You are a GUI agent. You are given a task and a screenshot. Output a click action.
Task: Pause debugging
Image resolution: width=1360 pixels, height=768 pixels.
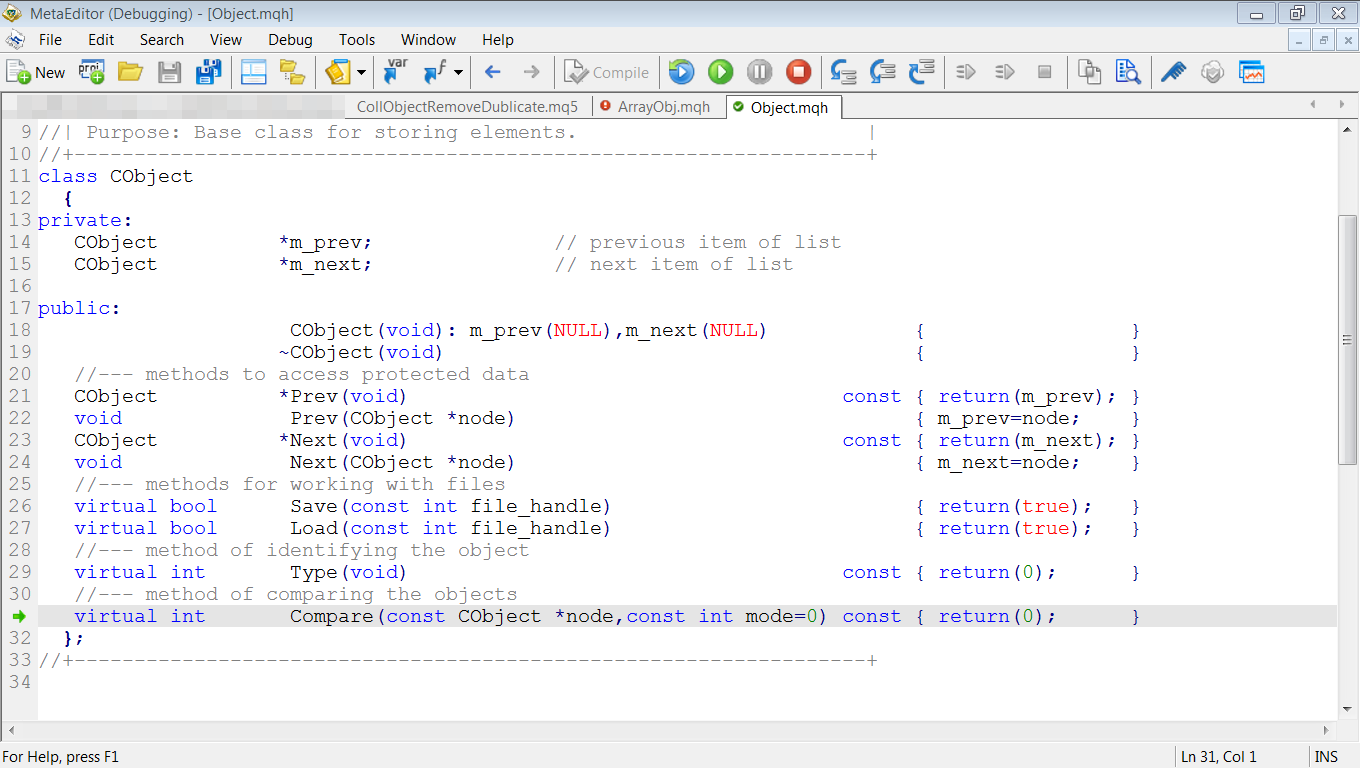pyautogui.click(x=759, y=72)
